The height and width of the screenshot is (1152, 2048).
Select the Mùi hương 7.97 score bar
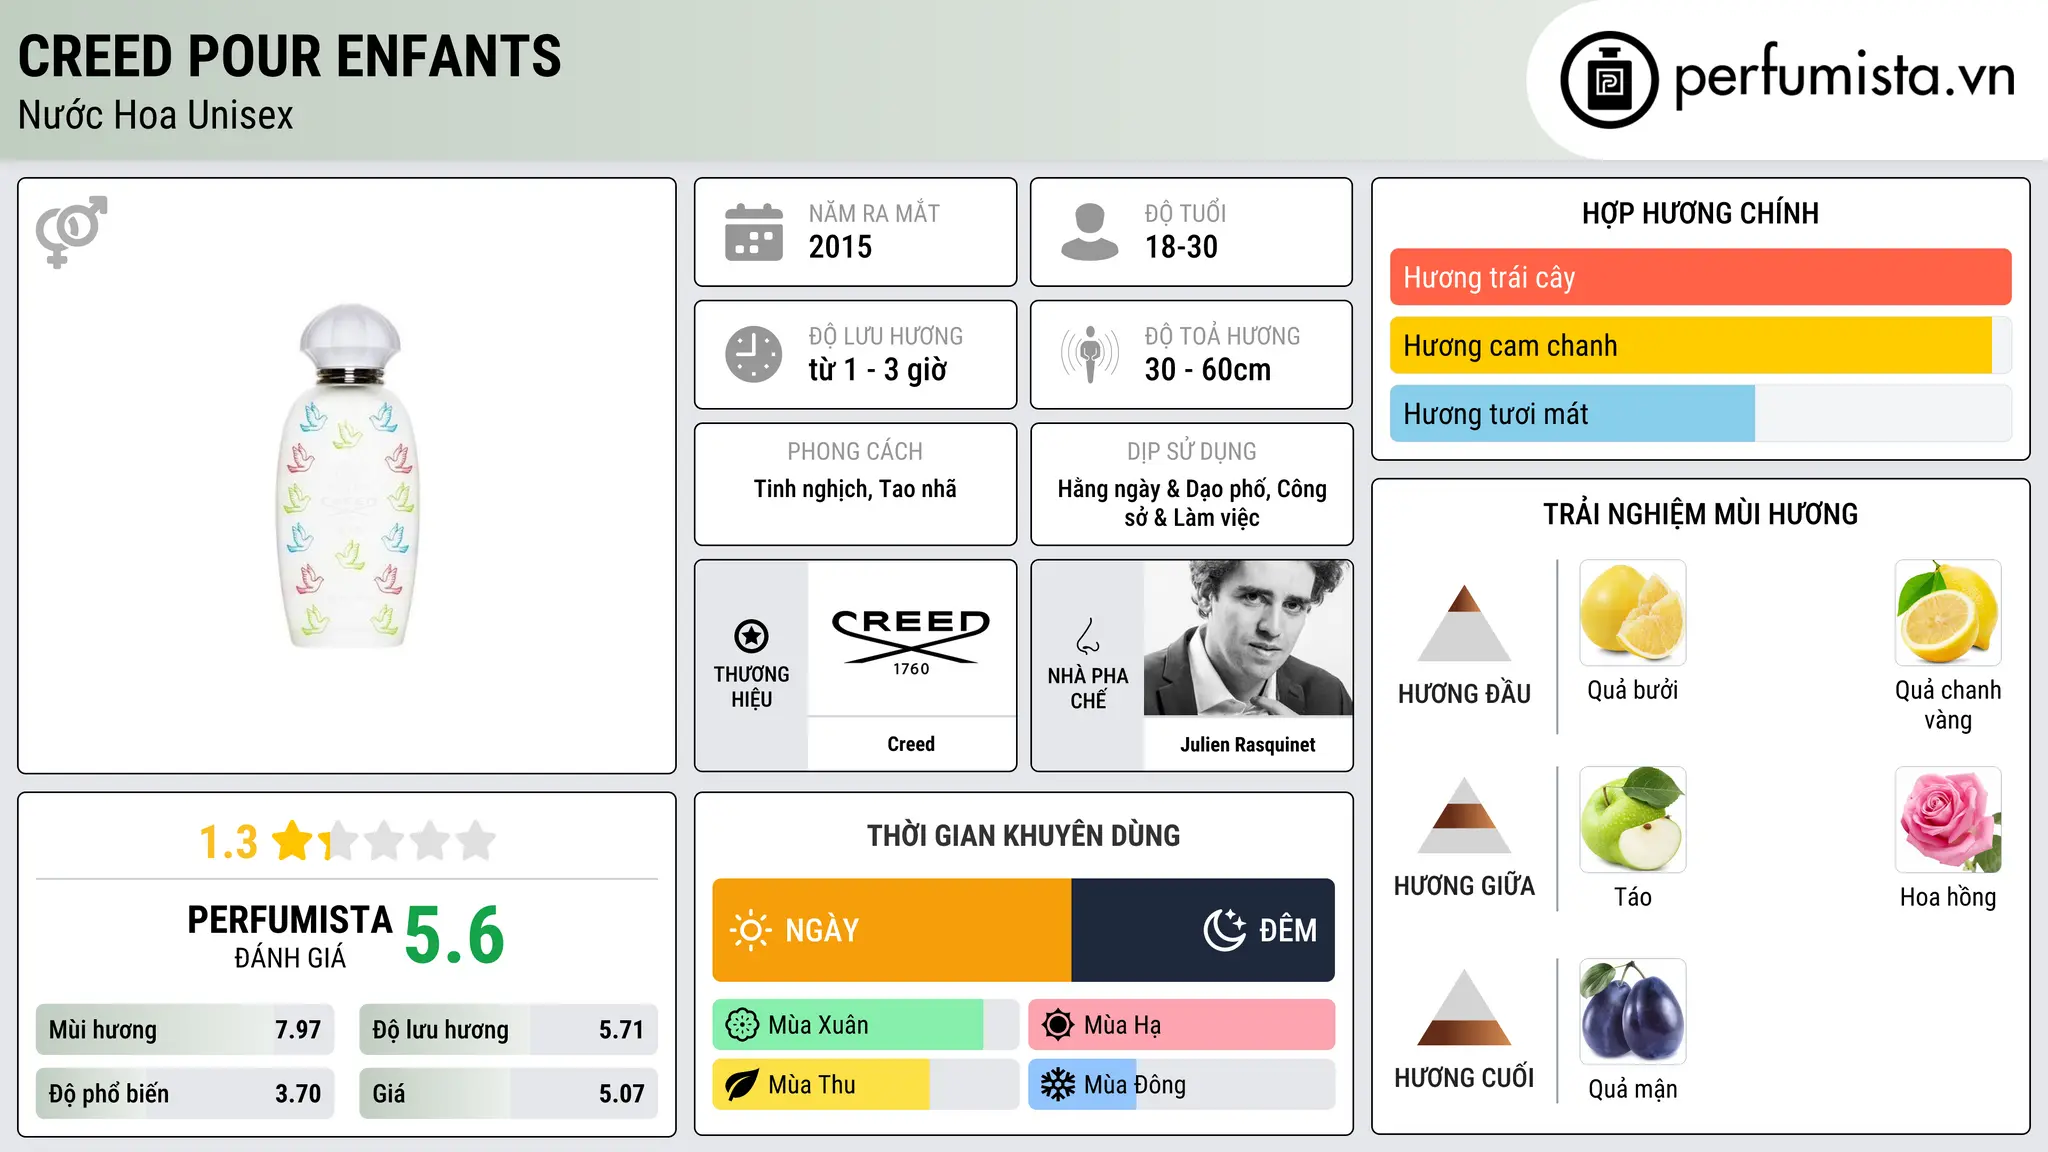coord(185,1030)
